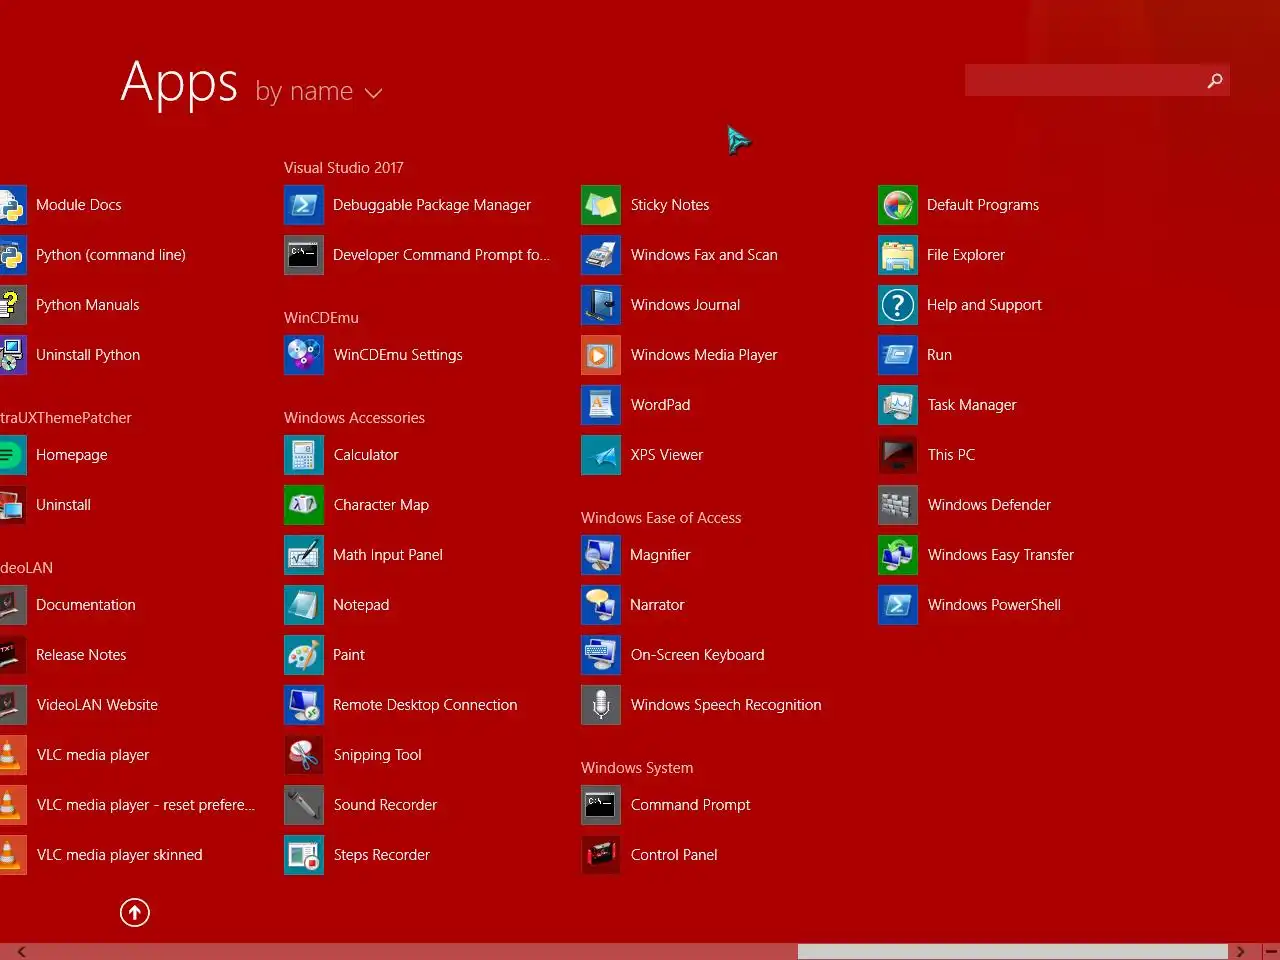Open Default Programs icon

[898, 205]
